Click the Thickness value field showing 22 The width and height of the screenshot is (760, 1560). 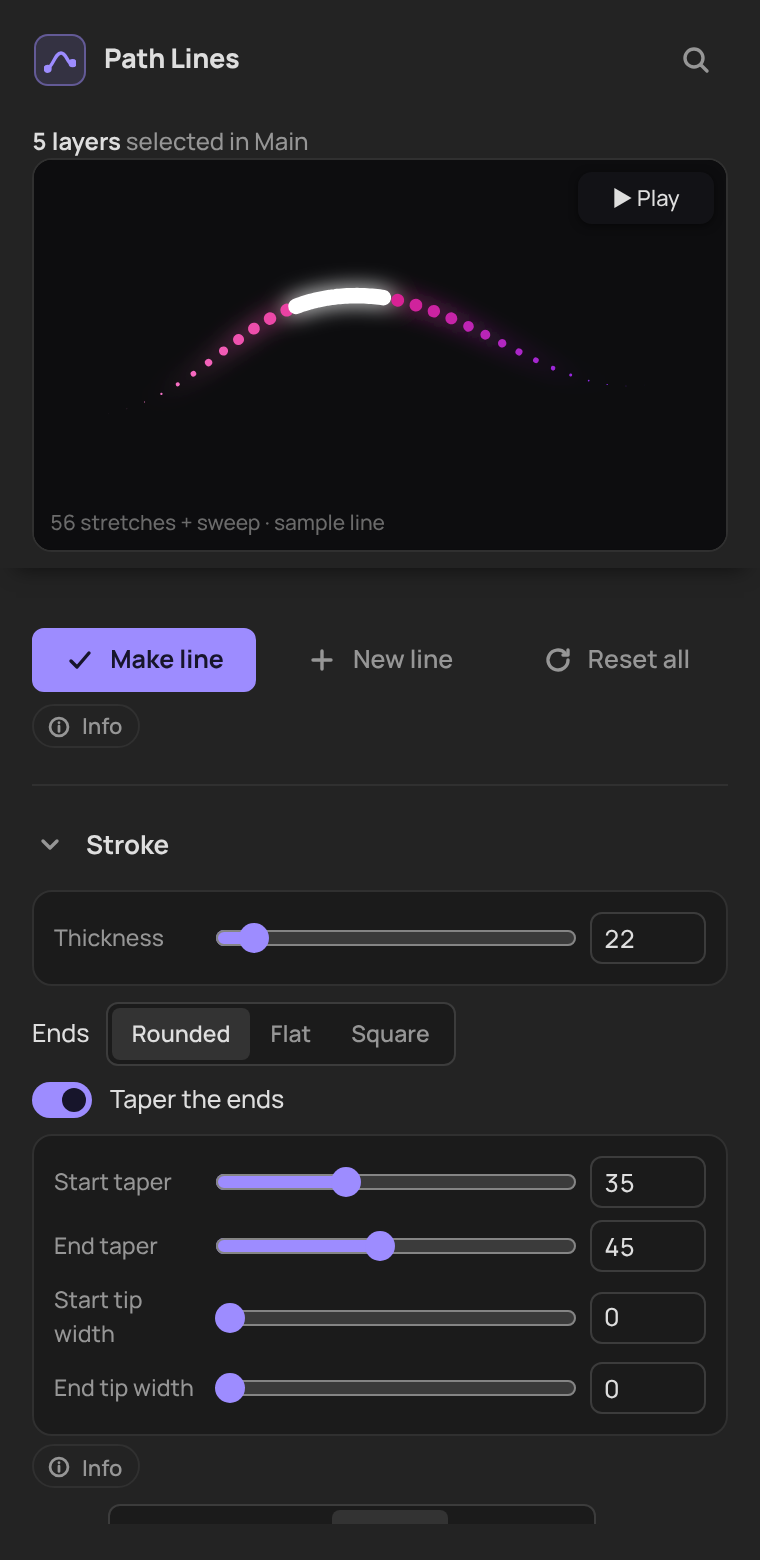(x=648, y=938)
